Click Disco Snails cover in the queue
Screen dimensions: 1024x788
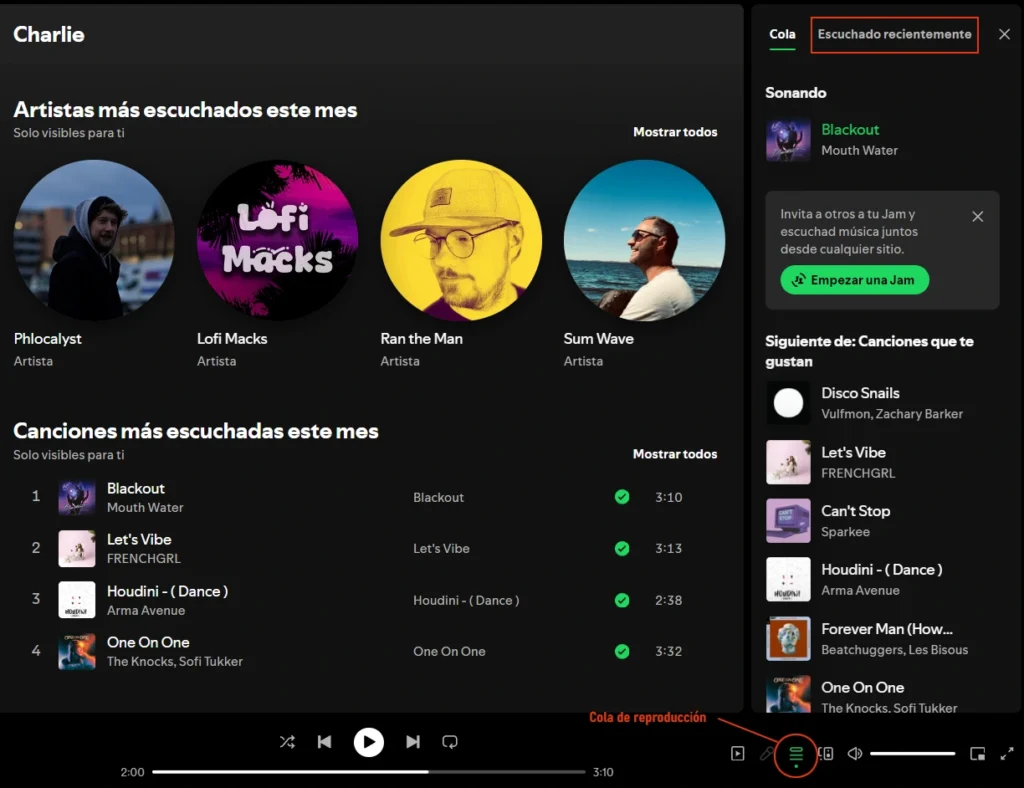(788, 403)
